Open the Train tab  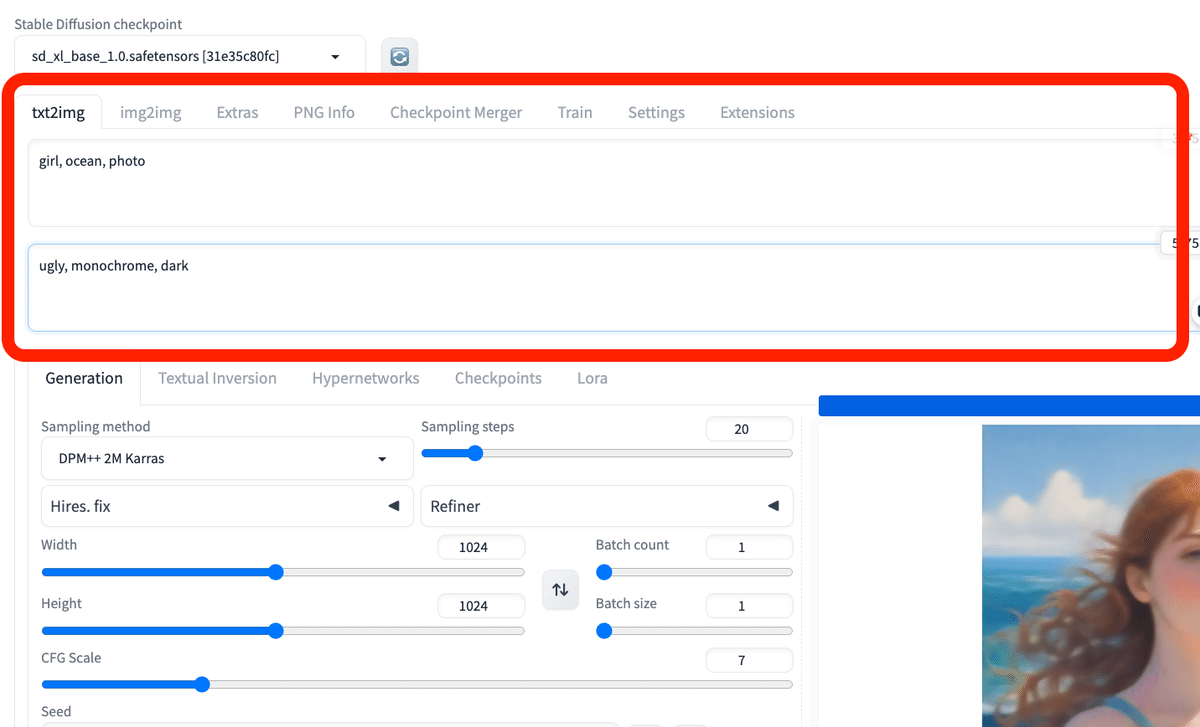(x=575, y=112)
